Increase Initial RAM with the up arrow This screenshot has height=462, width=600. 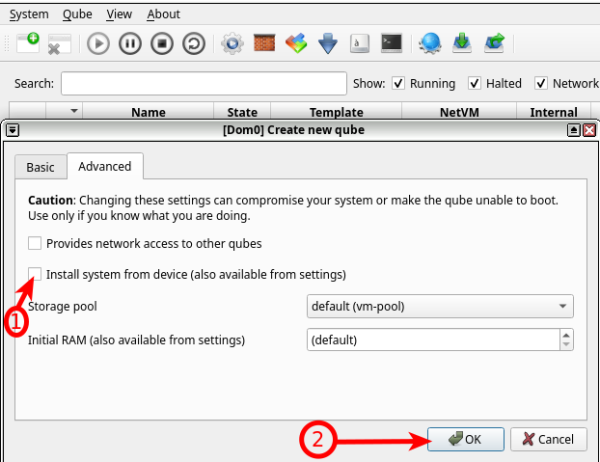566,335
